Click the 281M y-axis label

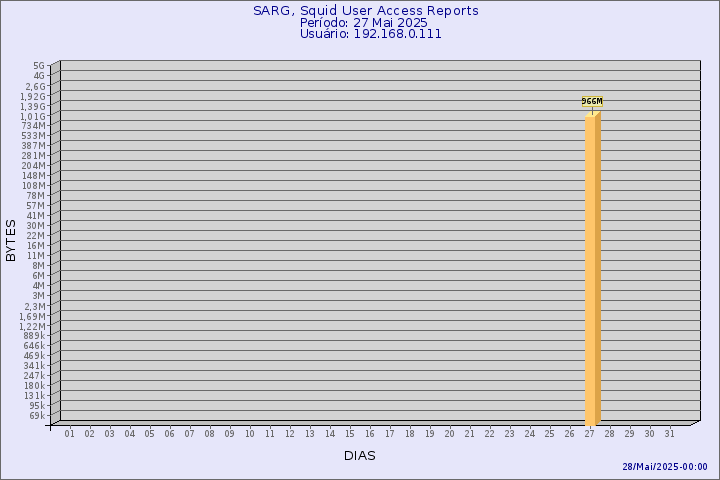point(34,156)
